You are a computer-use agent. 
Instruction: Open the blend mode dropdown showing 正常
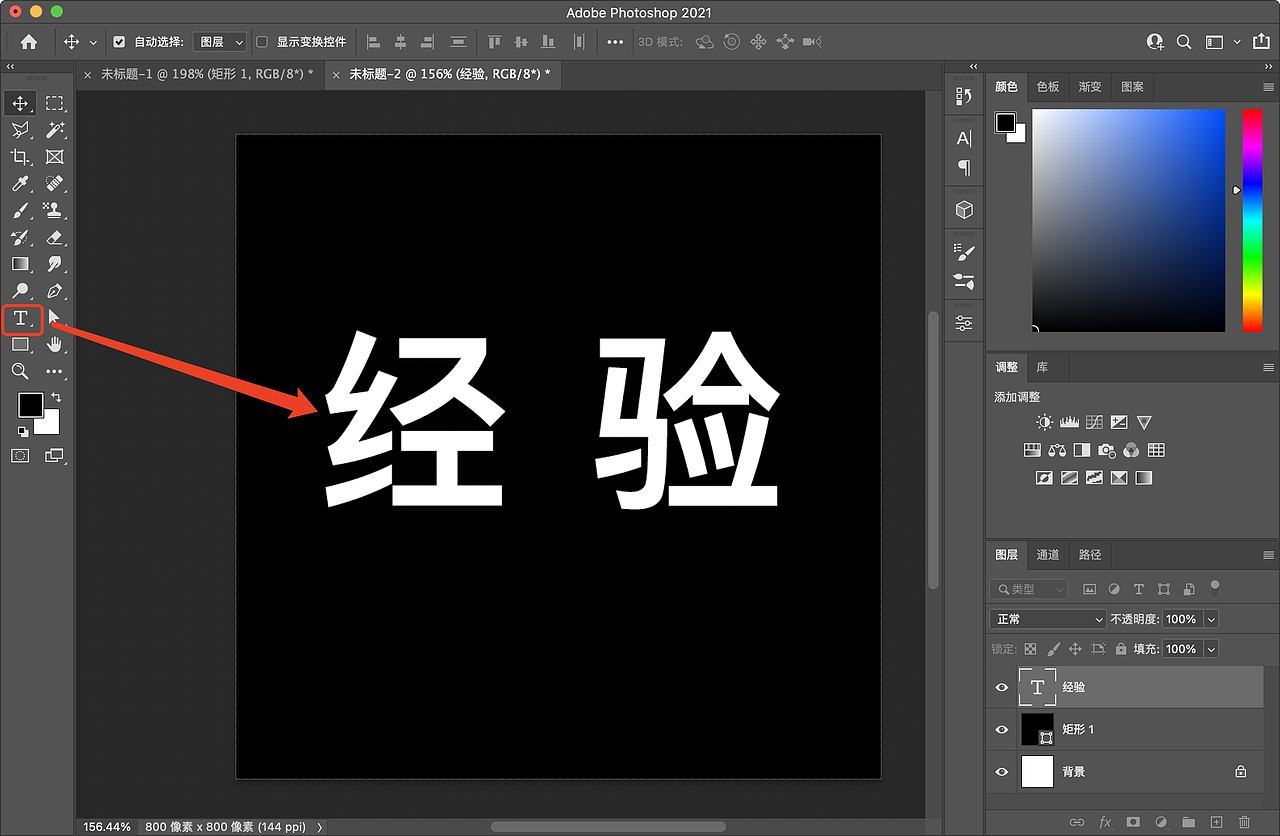tap(1047, 618)
